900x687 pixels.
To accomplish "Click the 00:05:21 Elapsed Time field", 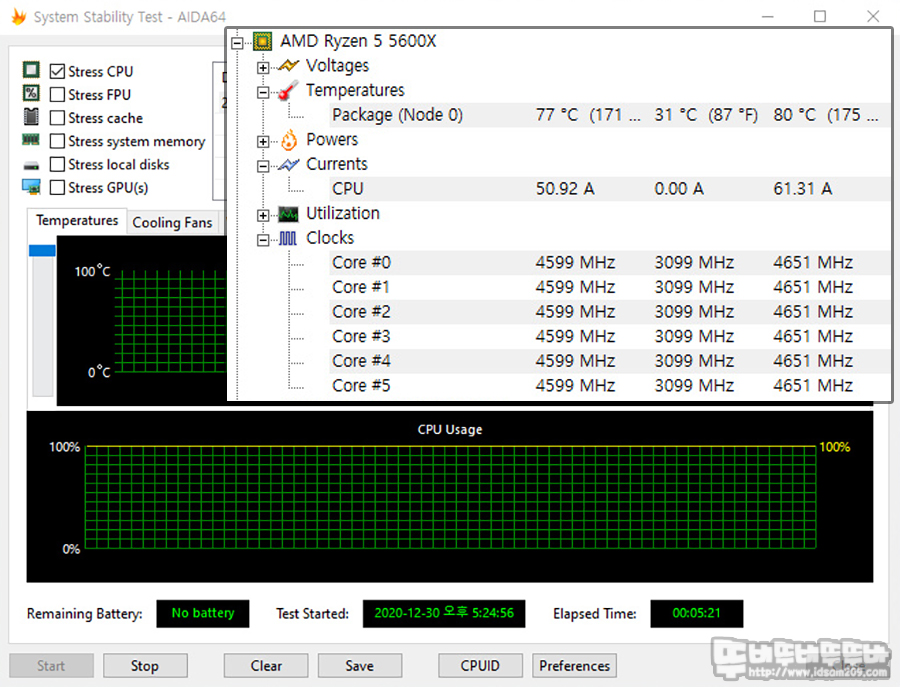I will click(x=696, y=614).
